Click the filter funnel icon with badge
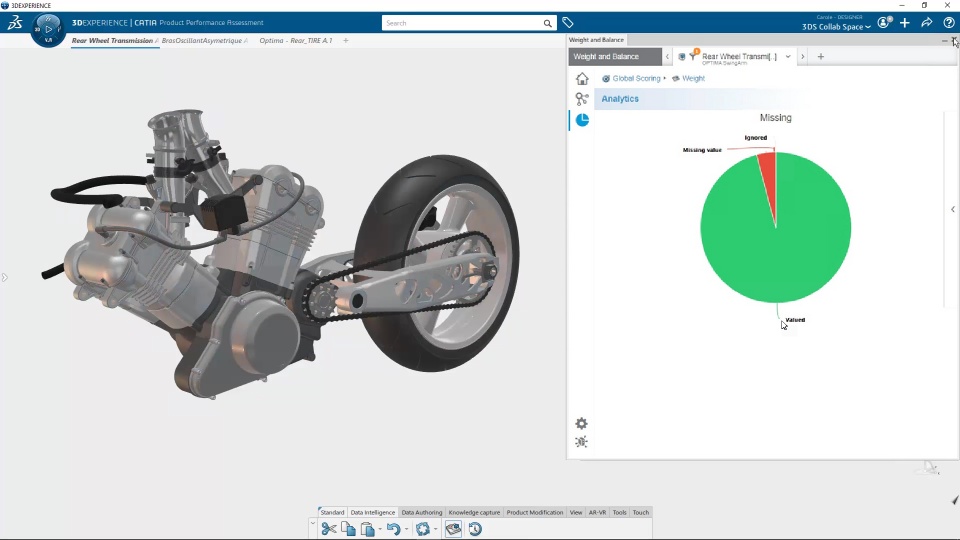The height and width of the screenshot is (540, 960). (x=693, y=56)
